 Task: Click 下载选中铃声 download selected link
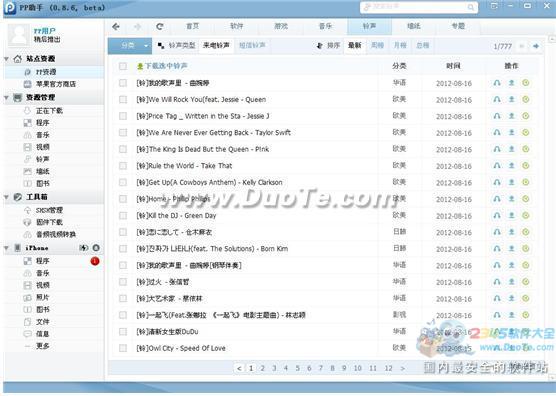pyautogui.click(x=162, y=66)
